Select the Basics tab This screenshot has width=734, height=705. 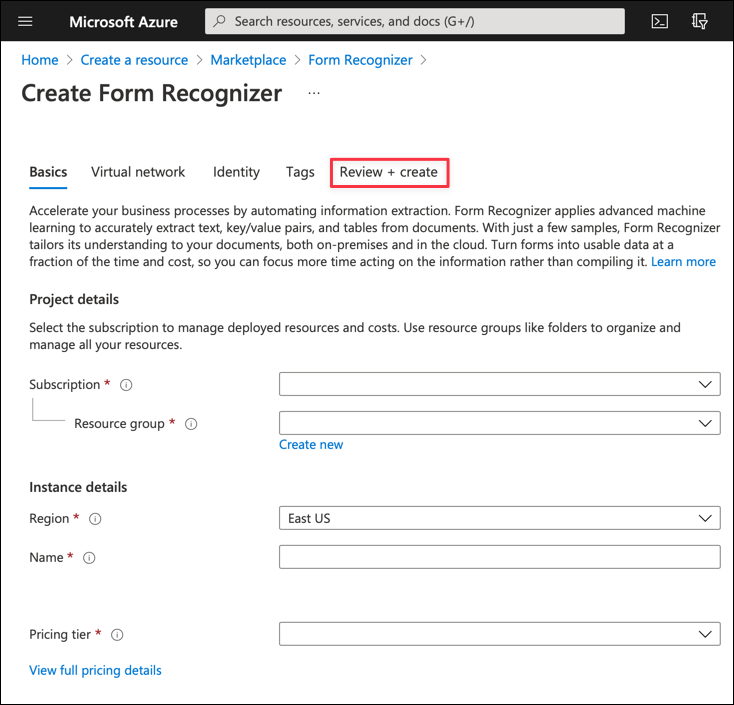pos(48,172)
